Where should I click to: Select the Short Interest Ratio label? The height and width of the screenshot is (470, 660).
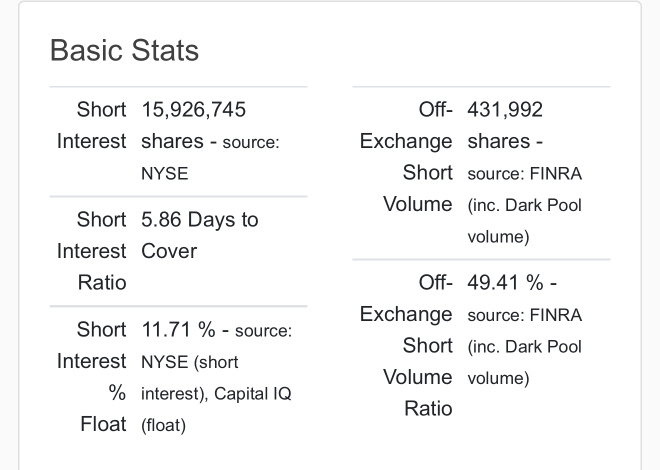tap(91, 251)
